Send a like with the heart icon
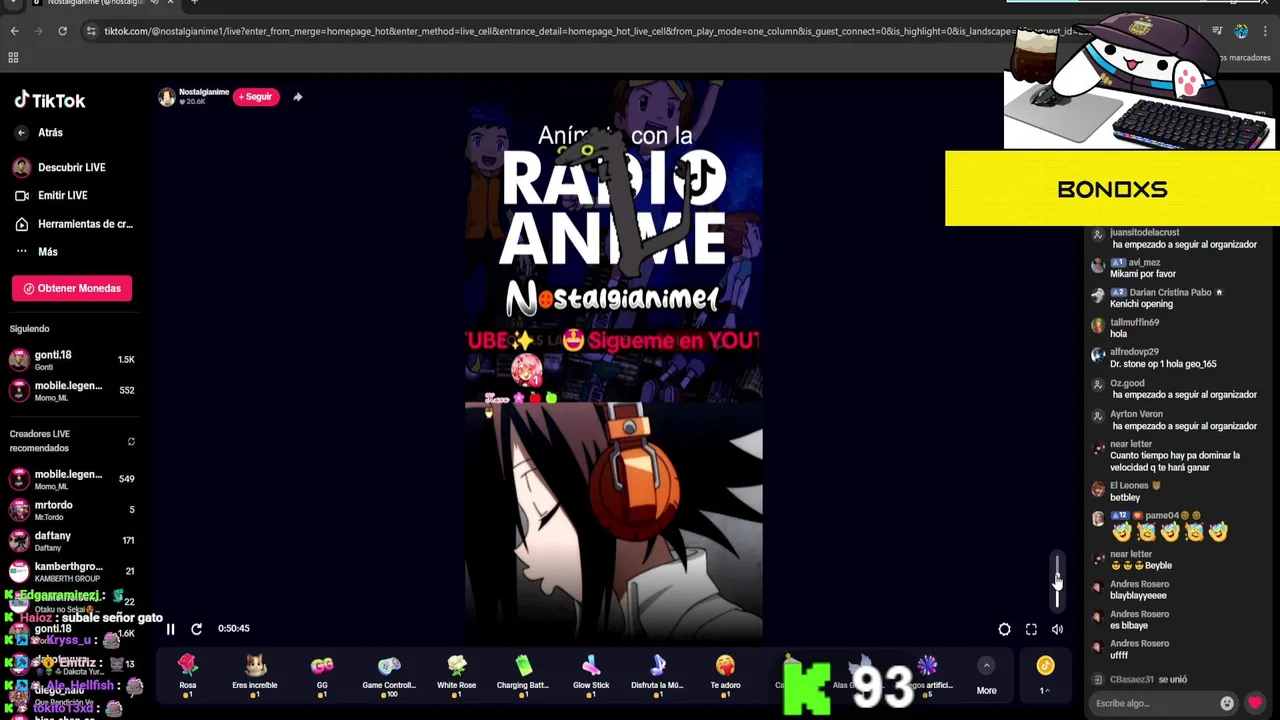Screen dimensions: 1280x720 click(1255, 703)
